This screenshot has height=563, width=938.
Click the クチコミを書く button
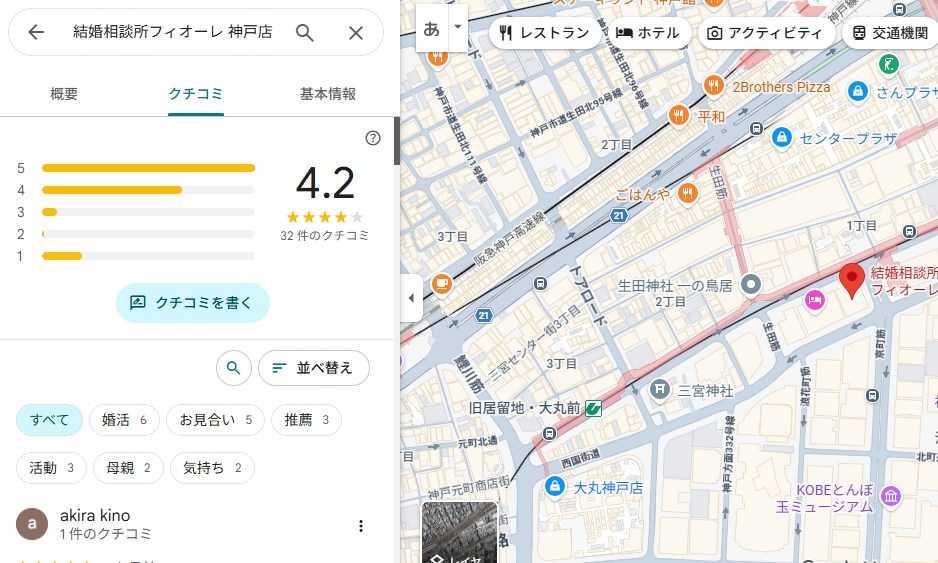click(x=193, y=302)
